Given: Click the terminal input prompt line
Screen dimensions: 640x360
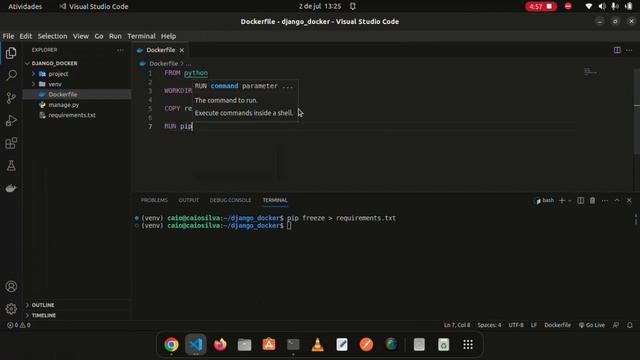Looking at the screenshot, I should coord(288,226).
